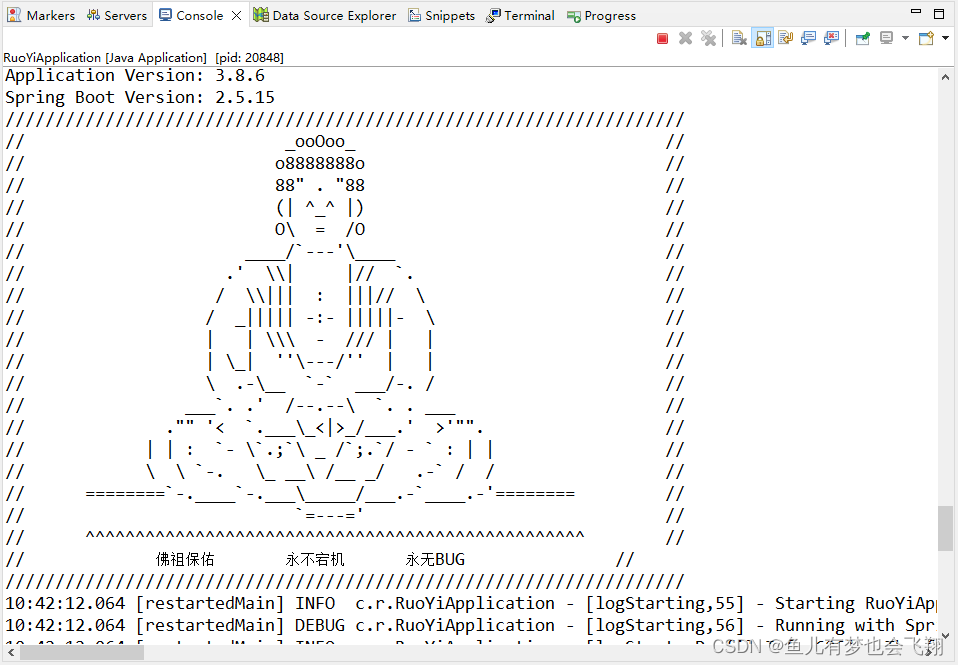The width and height of the screenshot is (958, 665).
Task: Open the Progress tab
Action: (601, 15)
